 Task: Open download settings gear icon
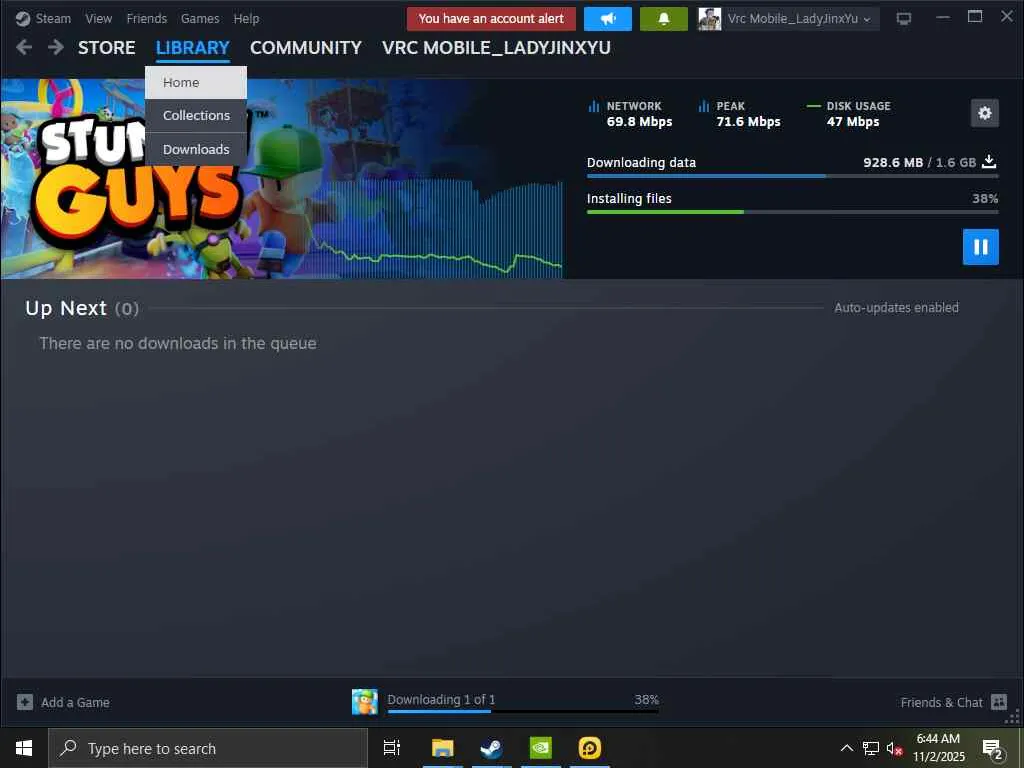(984, 113)
